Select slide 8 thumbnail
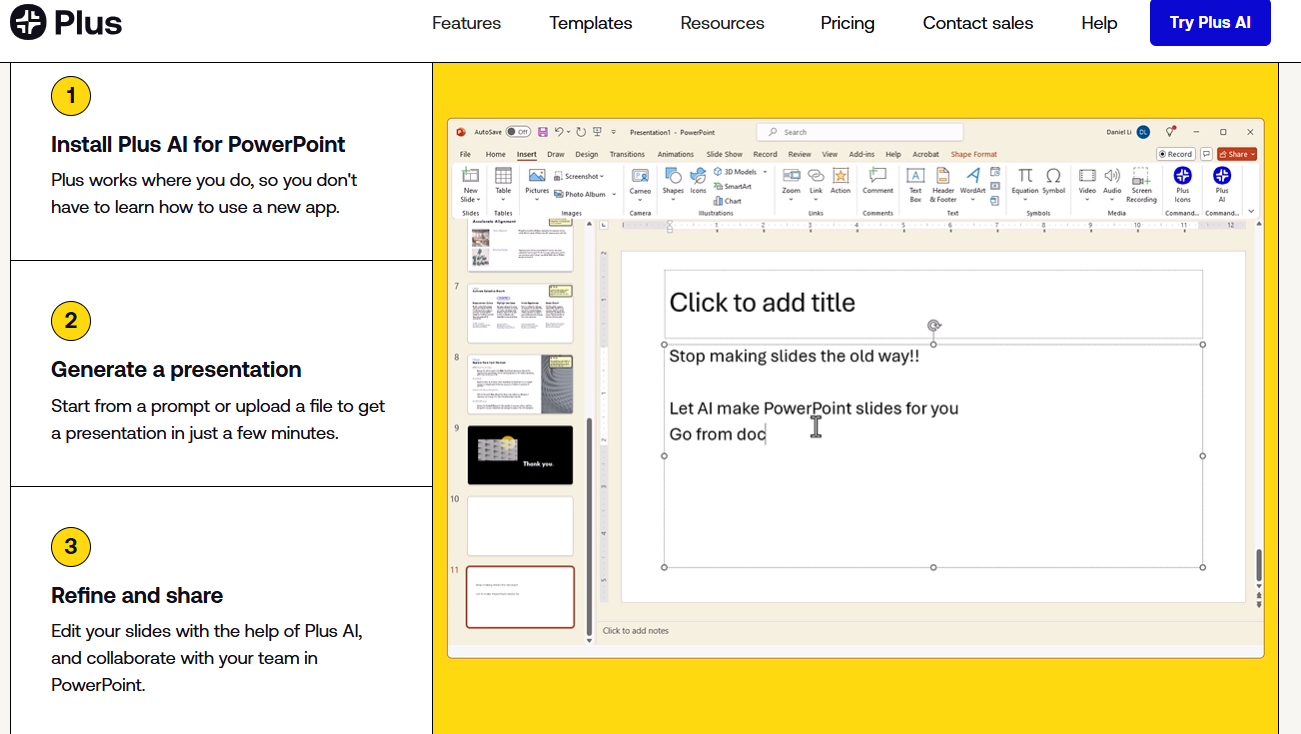This screenshot has height=734, width=1301. [x=520, y=384]
